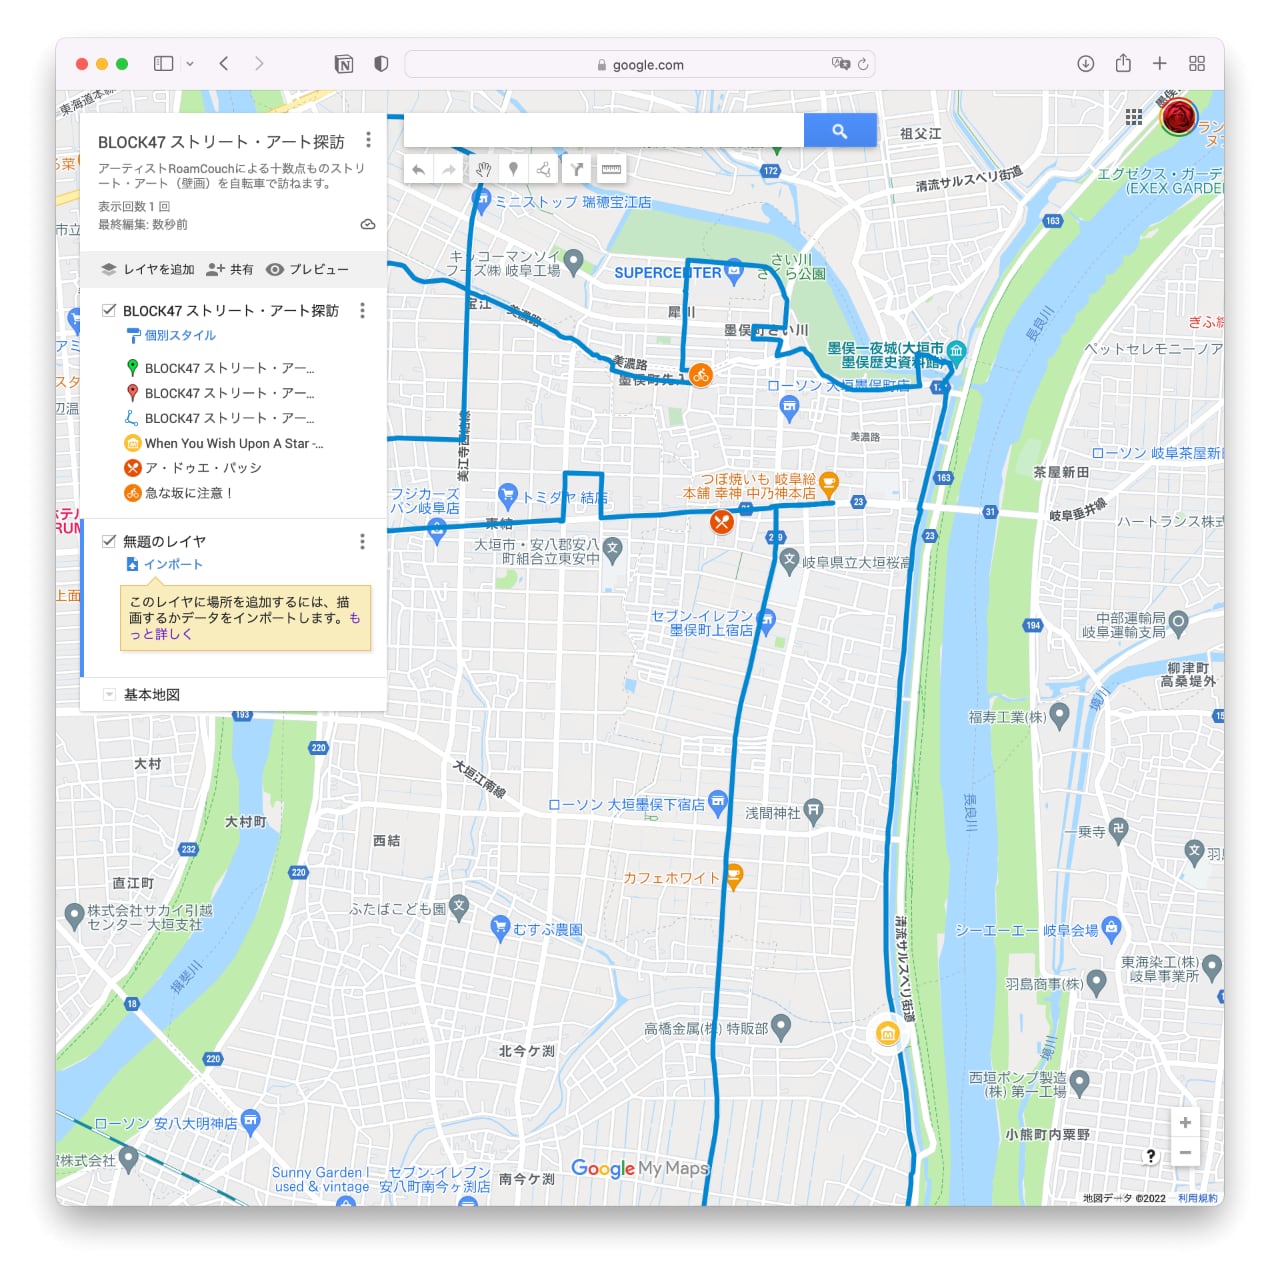This screenshot has height=1280, width=1280.
Task: Activate the ruler measure distance tool
Action: [x=611, y=170]
